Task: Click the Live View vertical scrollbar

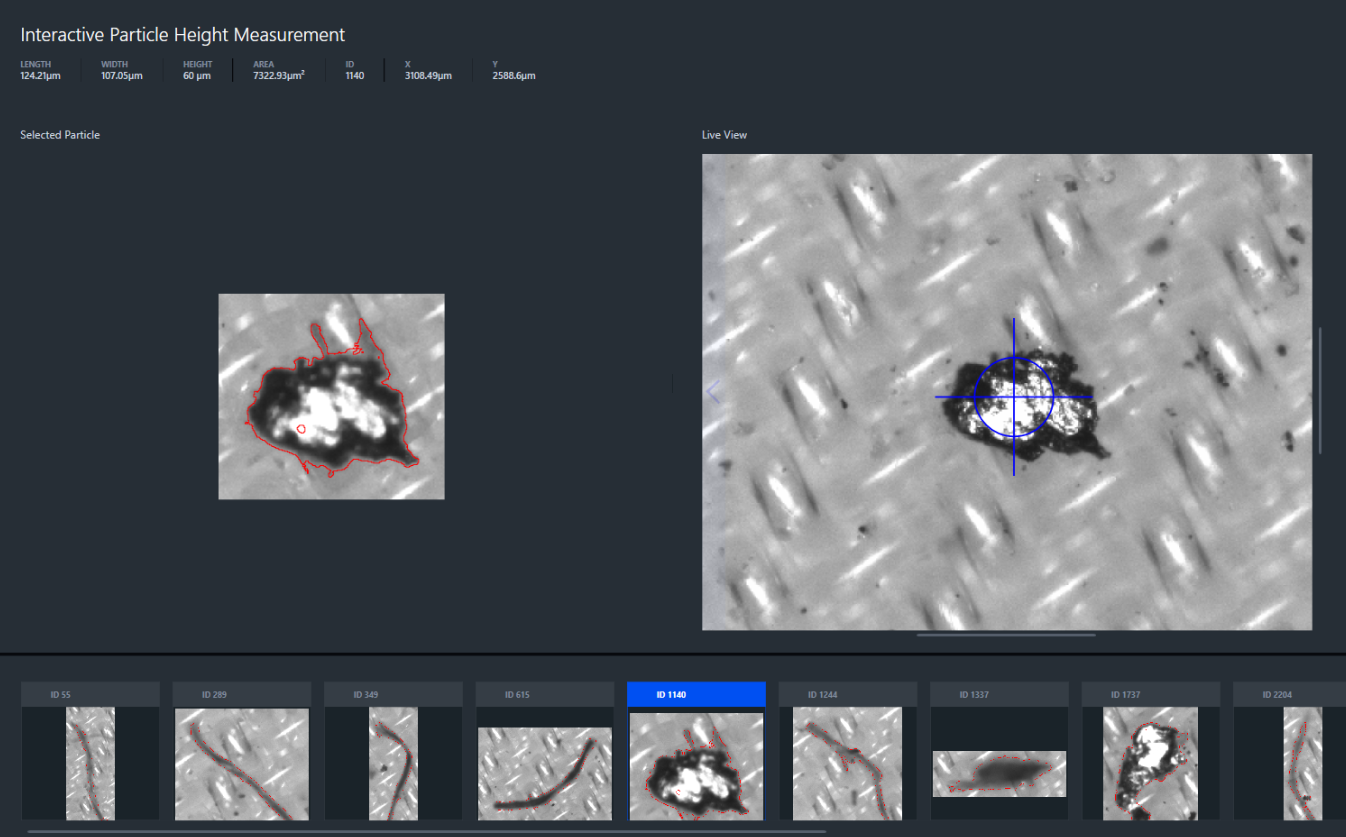Action: (x=1320, y=390)
